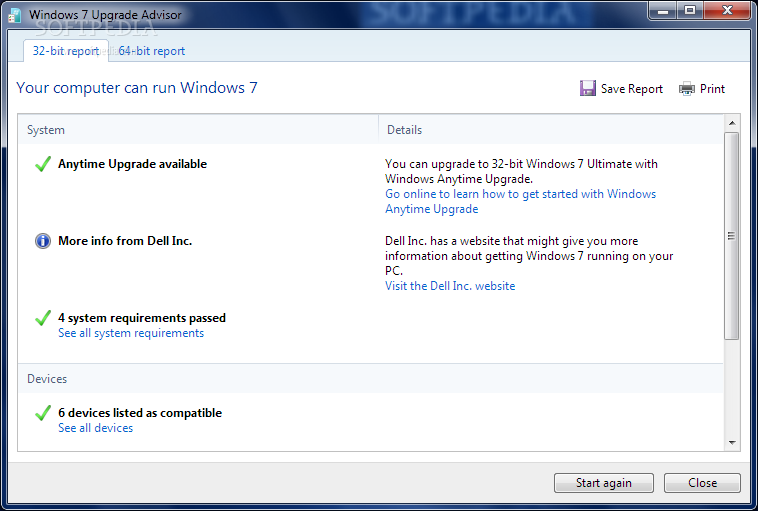The width and height of the screenshot is (758, 511).
Task: Click the green checkmark next to Anytime Upgrade available
Action: (x=43, y=164)
